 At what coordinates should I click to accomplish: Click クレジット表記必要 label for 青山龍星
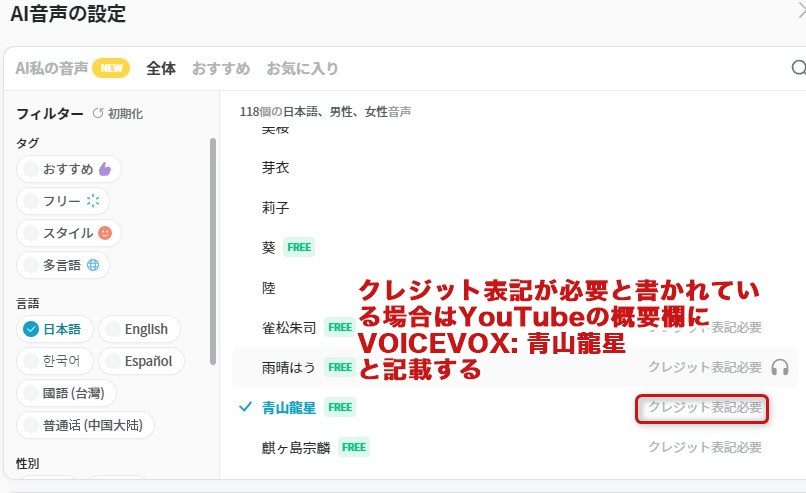tap(704, 408)
